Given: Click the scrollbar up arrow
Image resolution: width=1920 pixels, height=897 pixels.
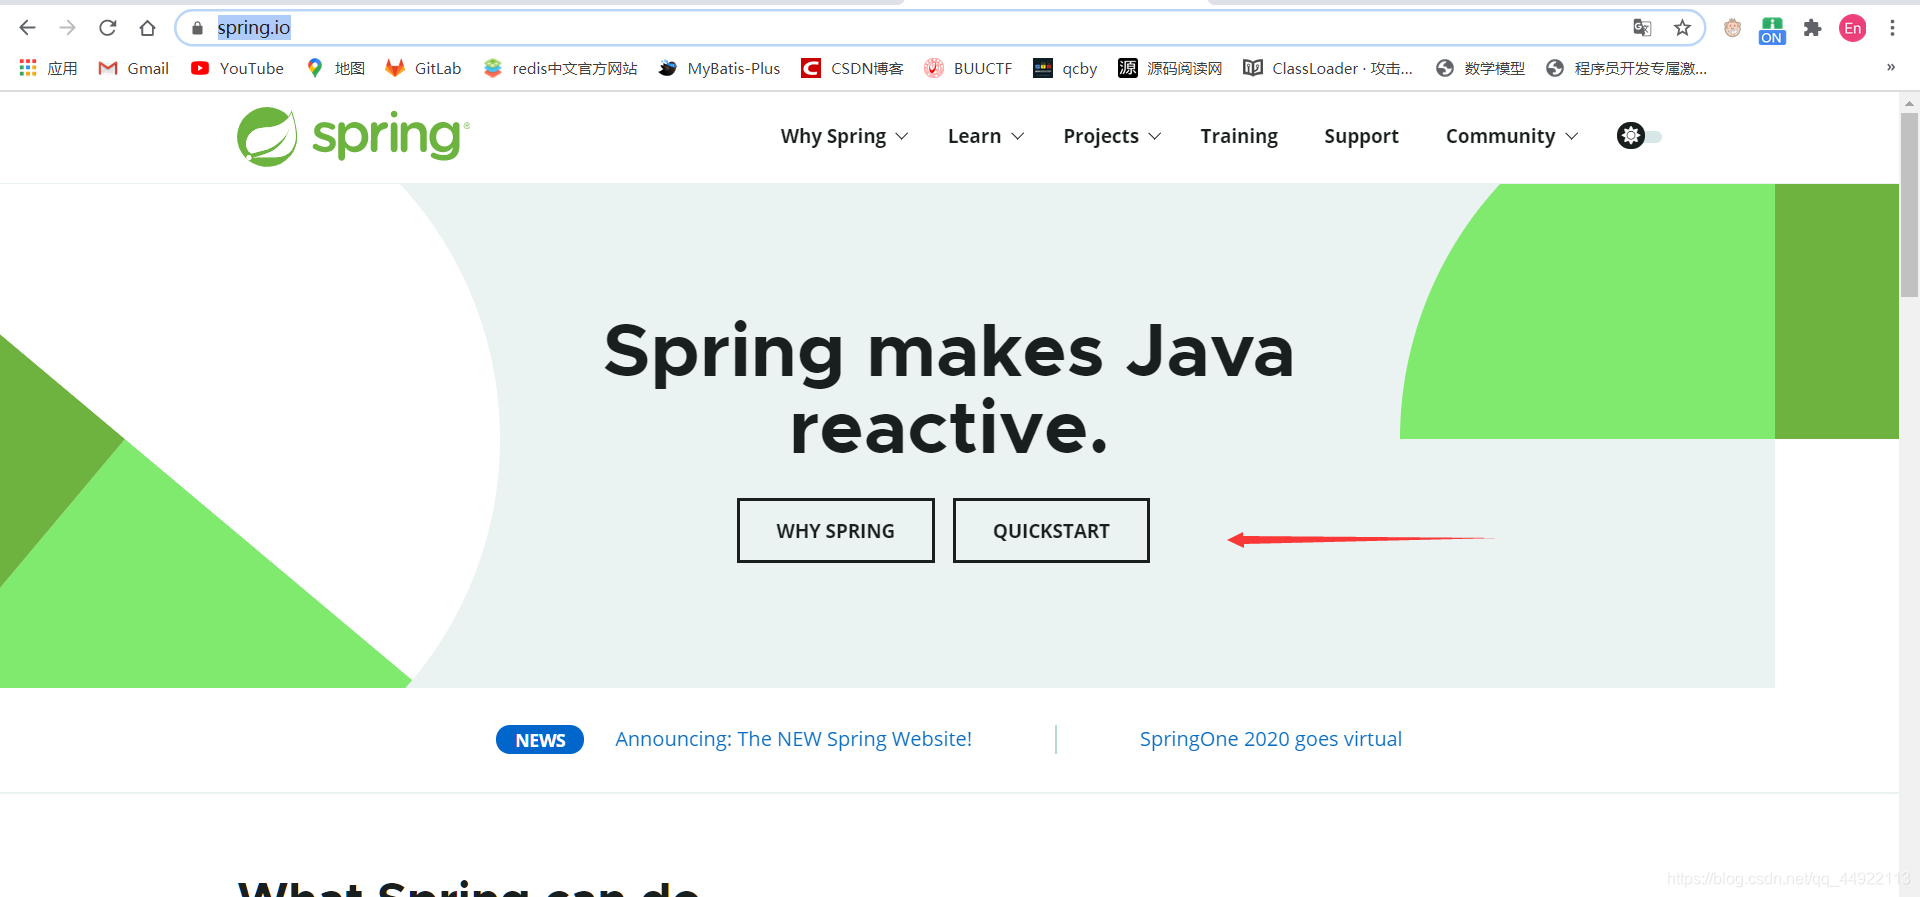Looking at the screenshot, I should pos(1909,102).
